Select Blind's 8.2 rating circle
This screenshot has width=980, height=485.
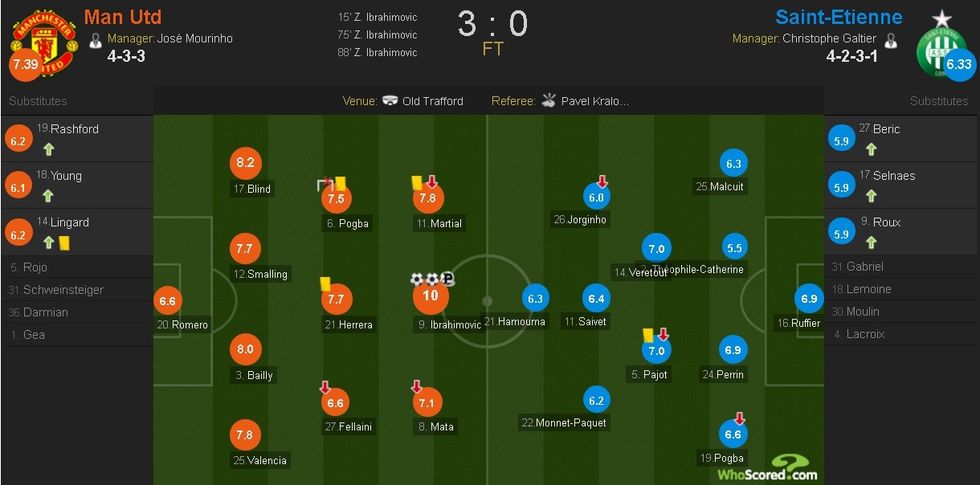click(x=244, y=163)
